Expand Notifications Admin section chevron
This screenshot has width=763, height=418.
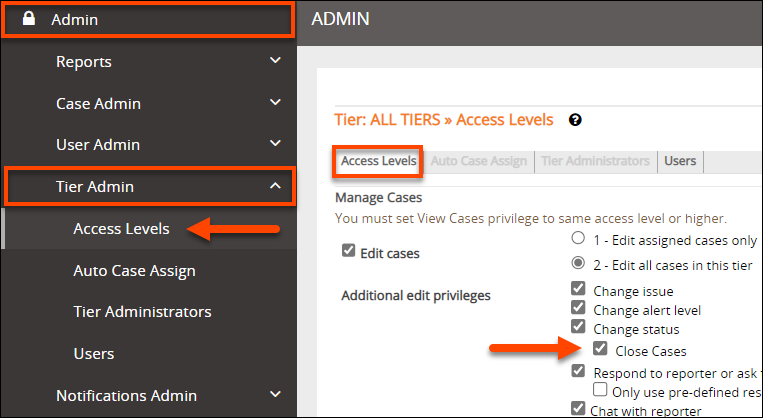click(276, 396)
